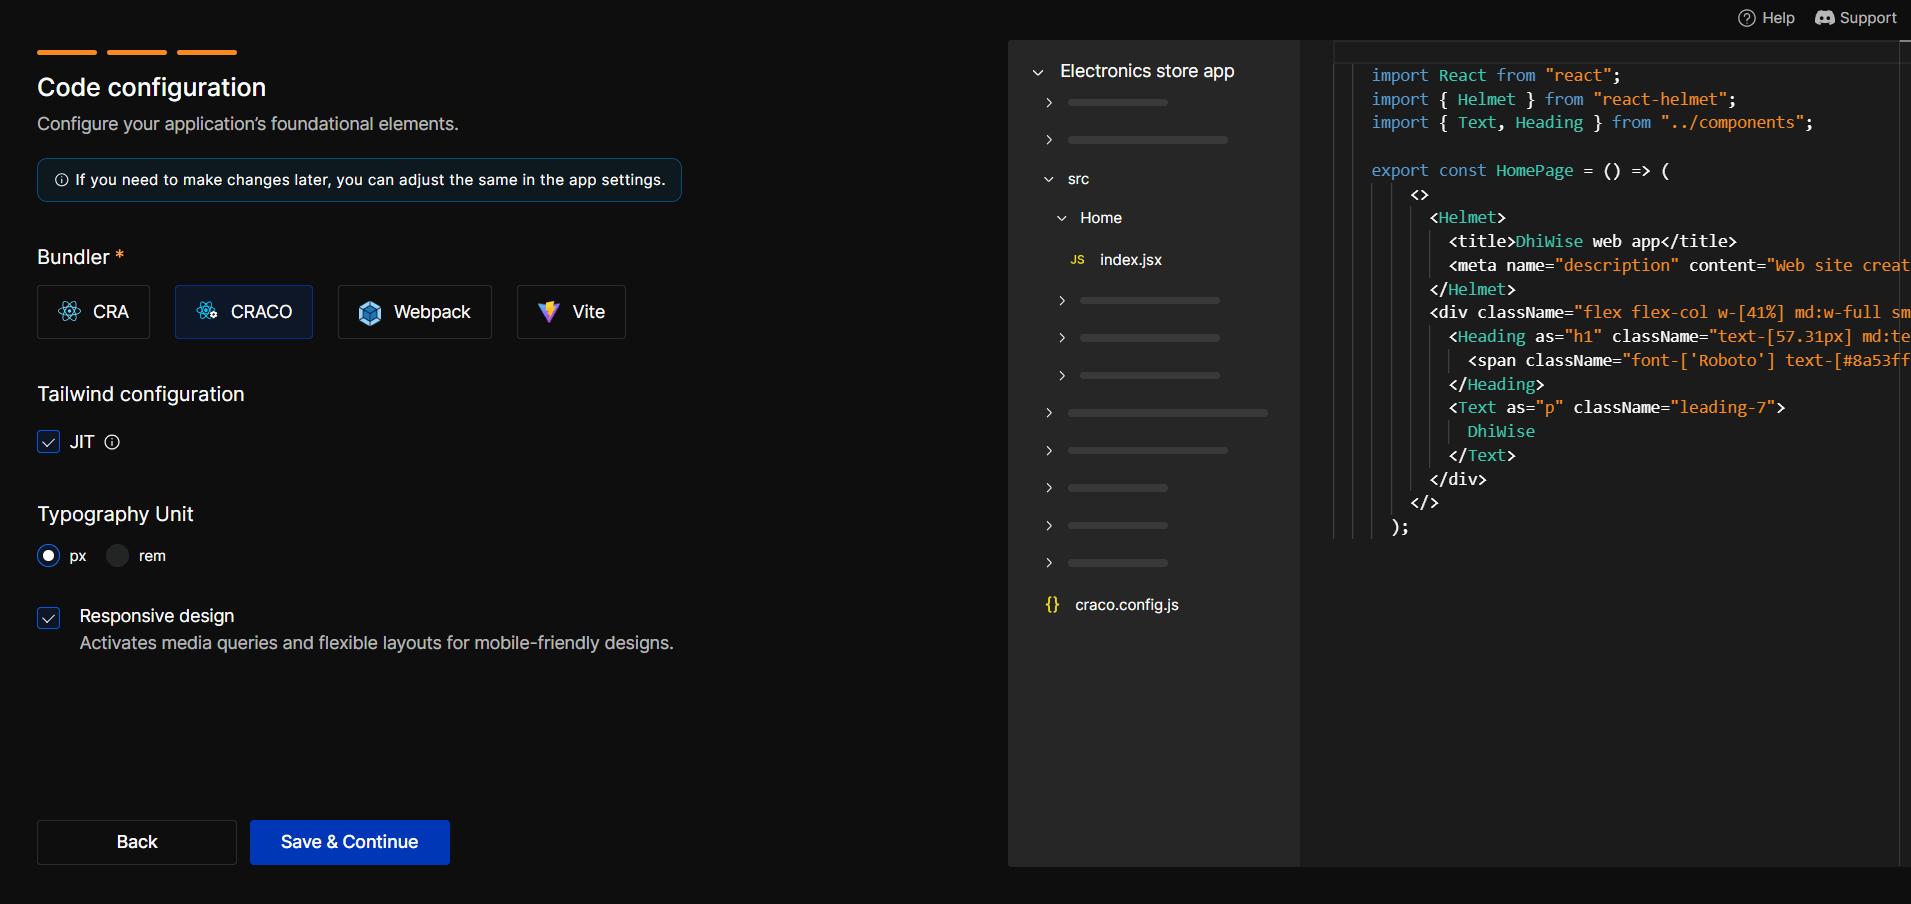Open craco.config.js in the file tree

[1127, 605]
